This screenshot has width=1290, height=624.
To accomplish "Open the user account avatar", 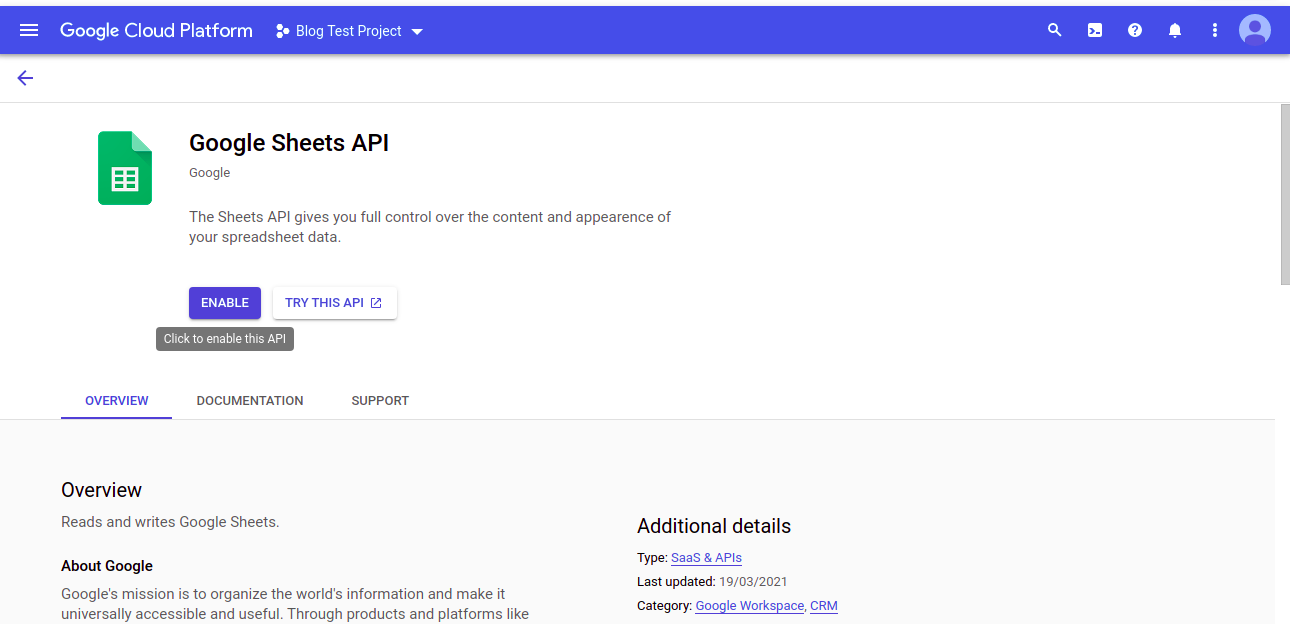I will point(1255,30).
